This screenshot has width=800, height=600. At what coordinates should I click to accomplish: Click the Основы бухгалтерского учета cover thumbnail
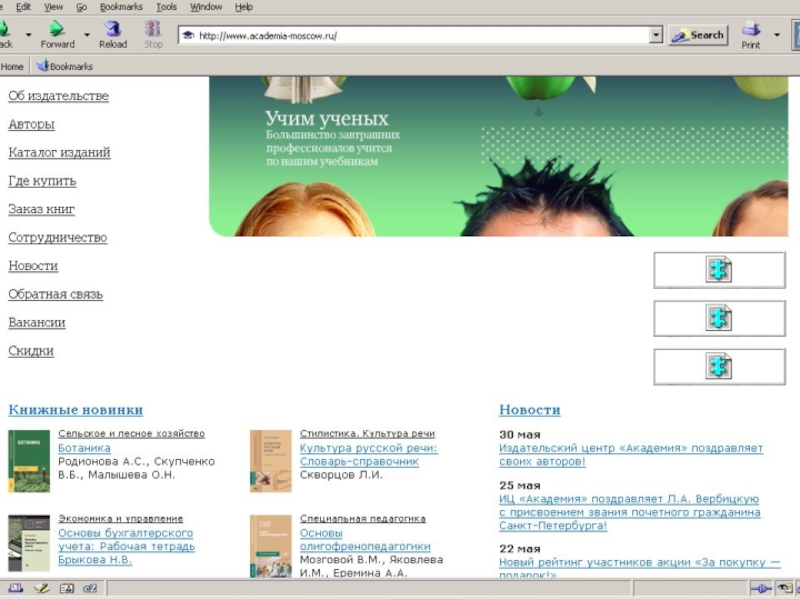29,543
